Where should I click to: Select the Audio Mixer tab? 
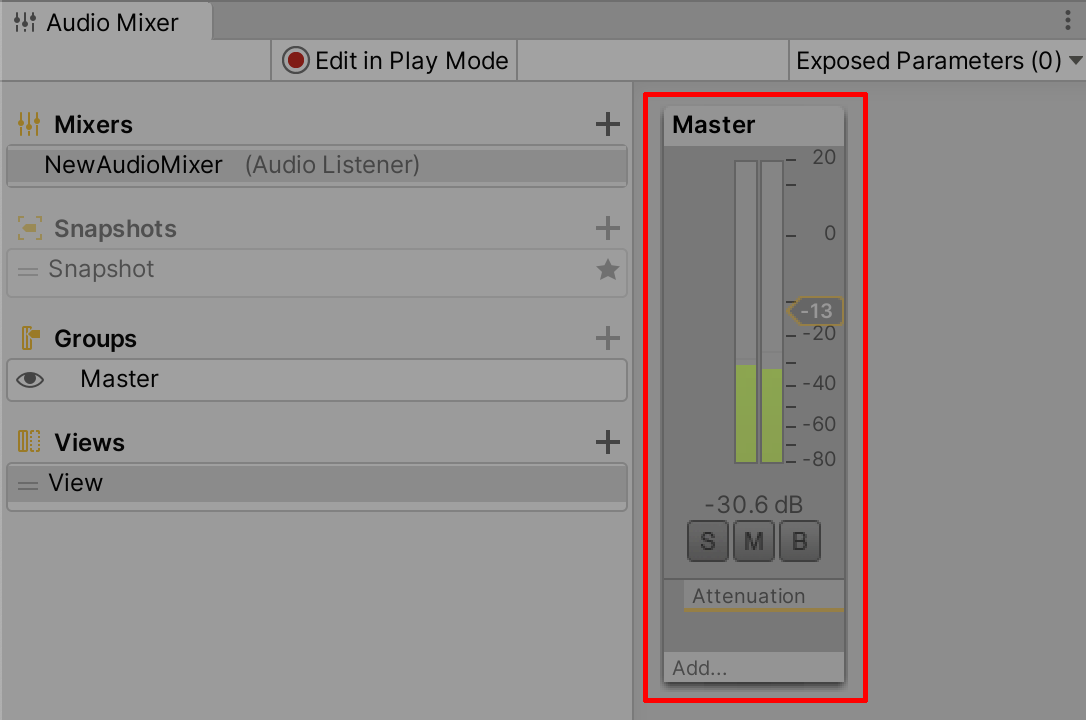106,22
